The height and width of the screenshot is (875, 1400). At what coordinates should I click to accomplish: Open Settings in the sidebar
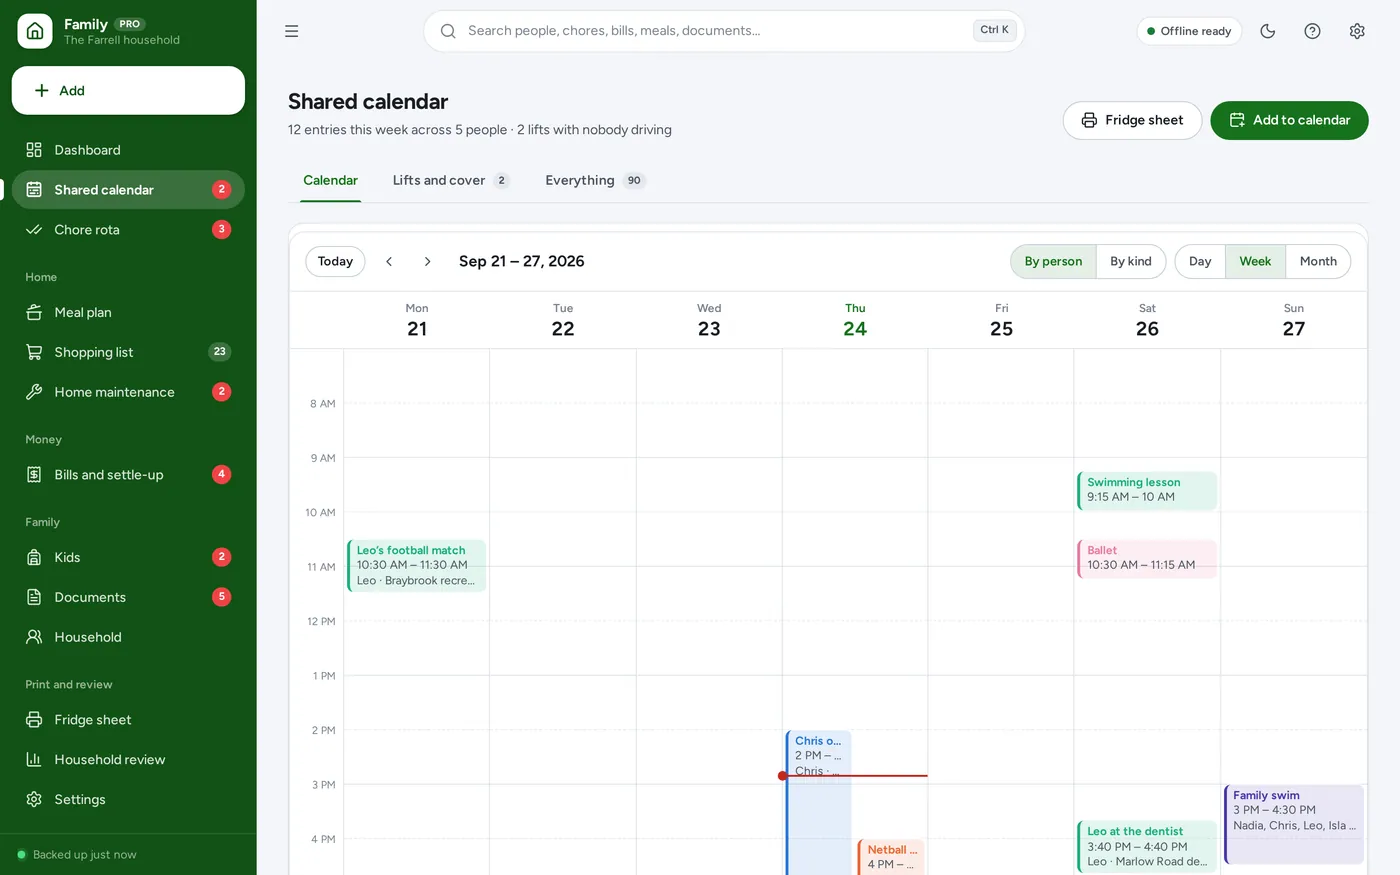click(x=128, y=800)
